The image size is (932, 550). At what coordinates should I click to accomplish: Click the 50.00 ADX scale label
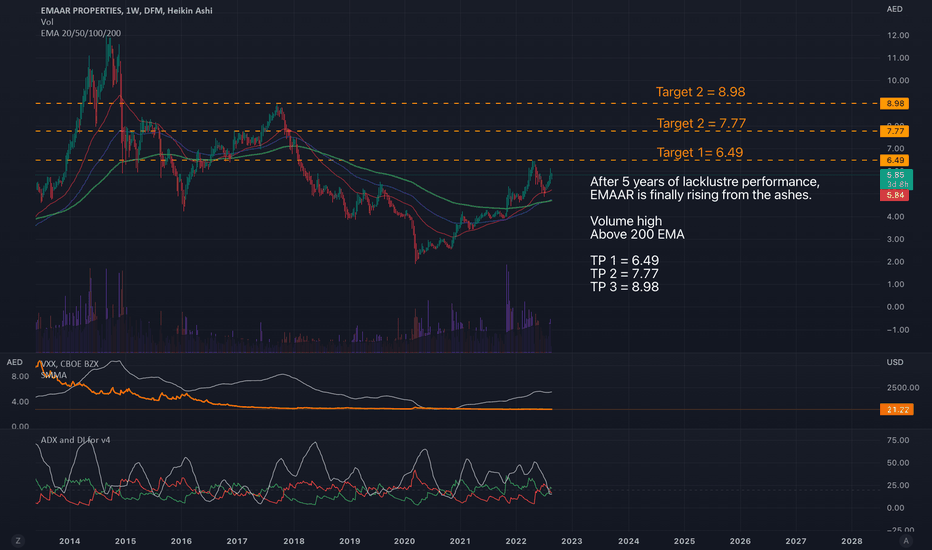[898, 463]
